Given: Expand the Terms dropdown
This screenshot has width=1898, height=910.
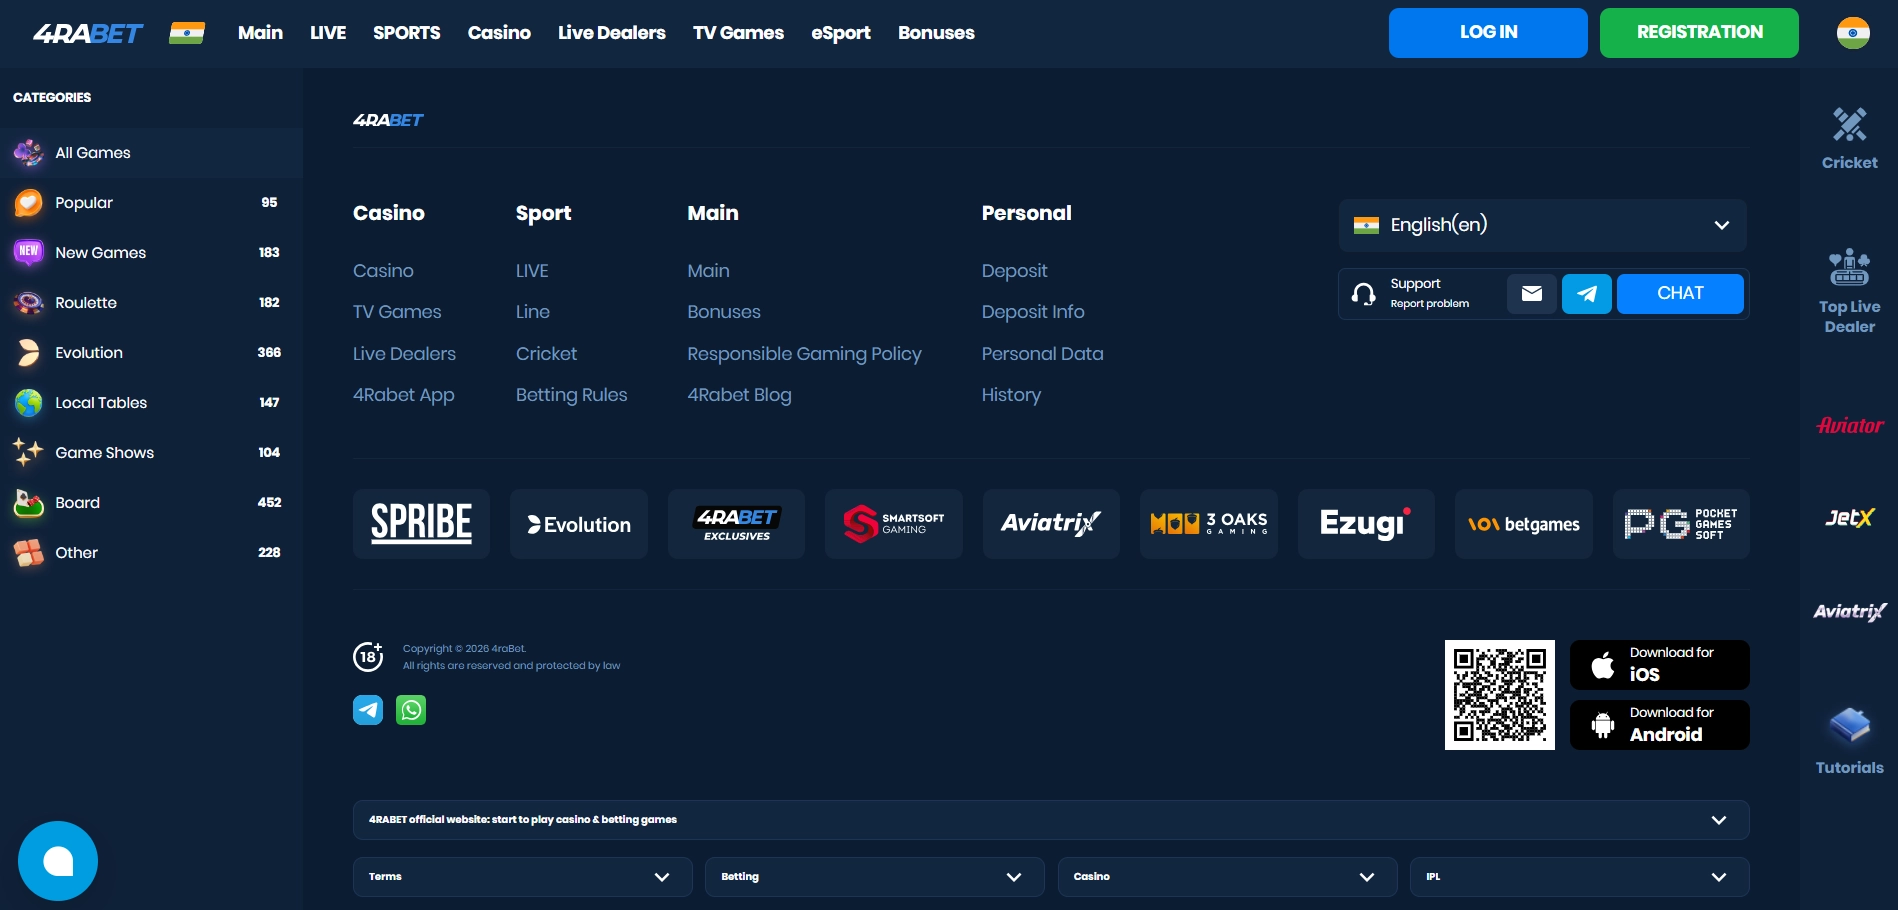Looking at the screenshot, I should 523,877.
